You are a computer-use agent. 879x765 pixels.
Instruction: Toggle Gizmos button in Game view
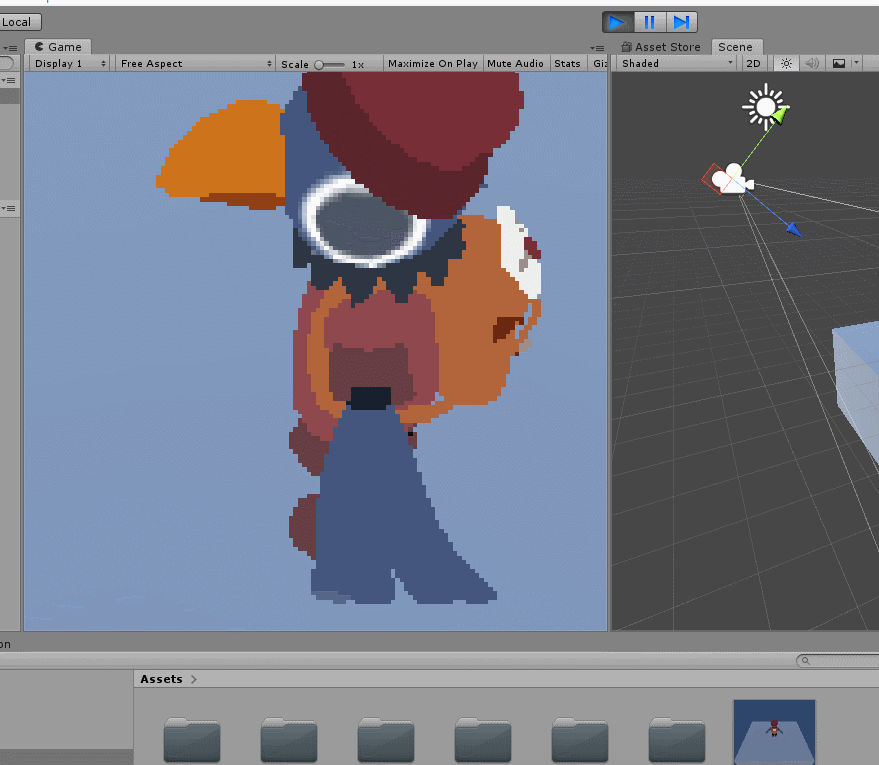pos(600,63)
